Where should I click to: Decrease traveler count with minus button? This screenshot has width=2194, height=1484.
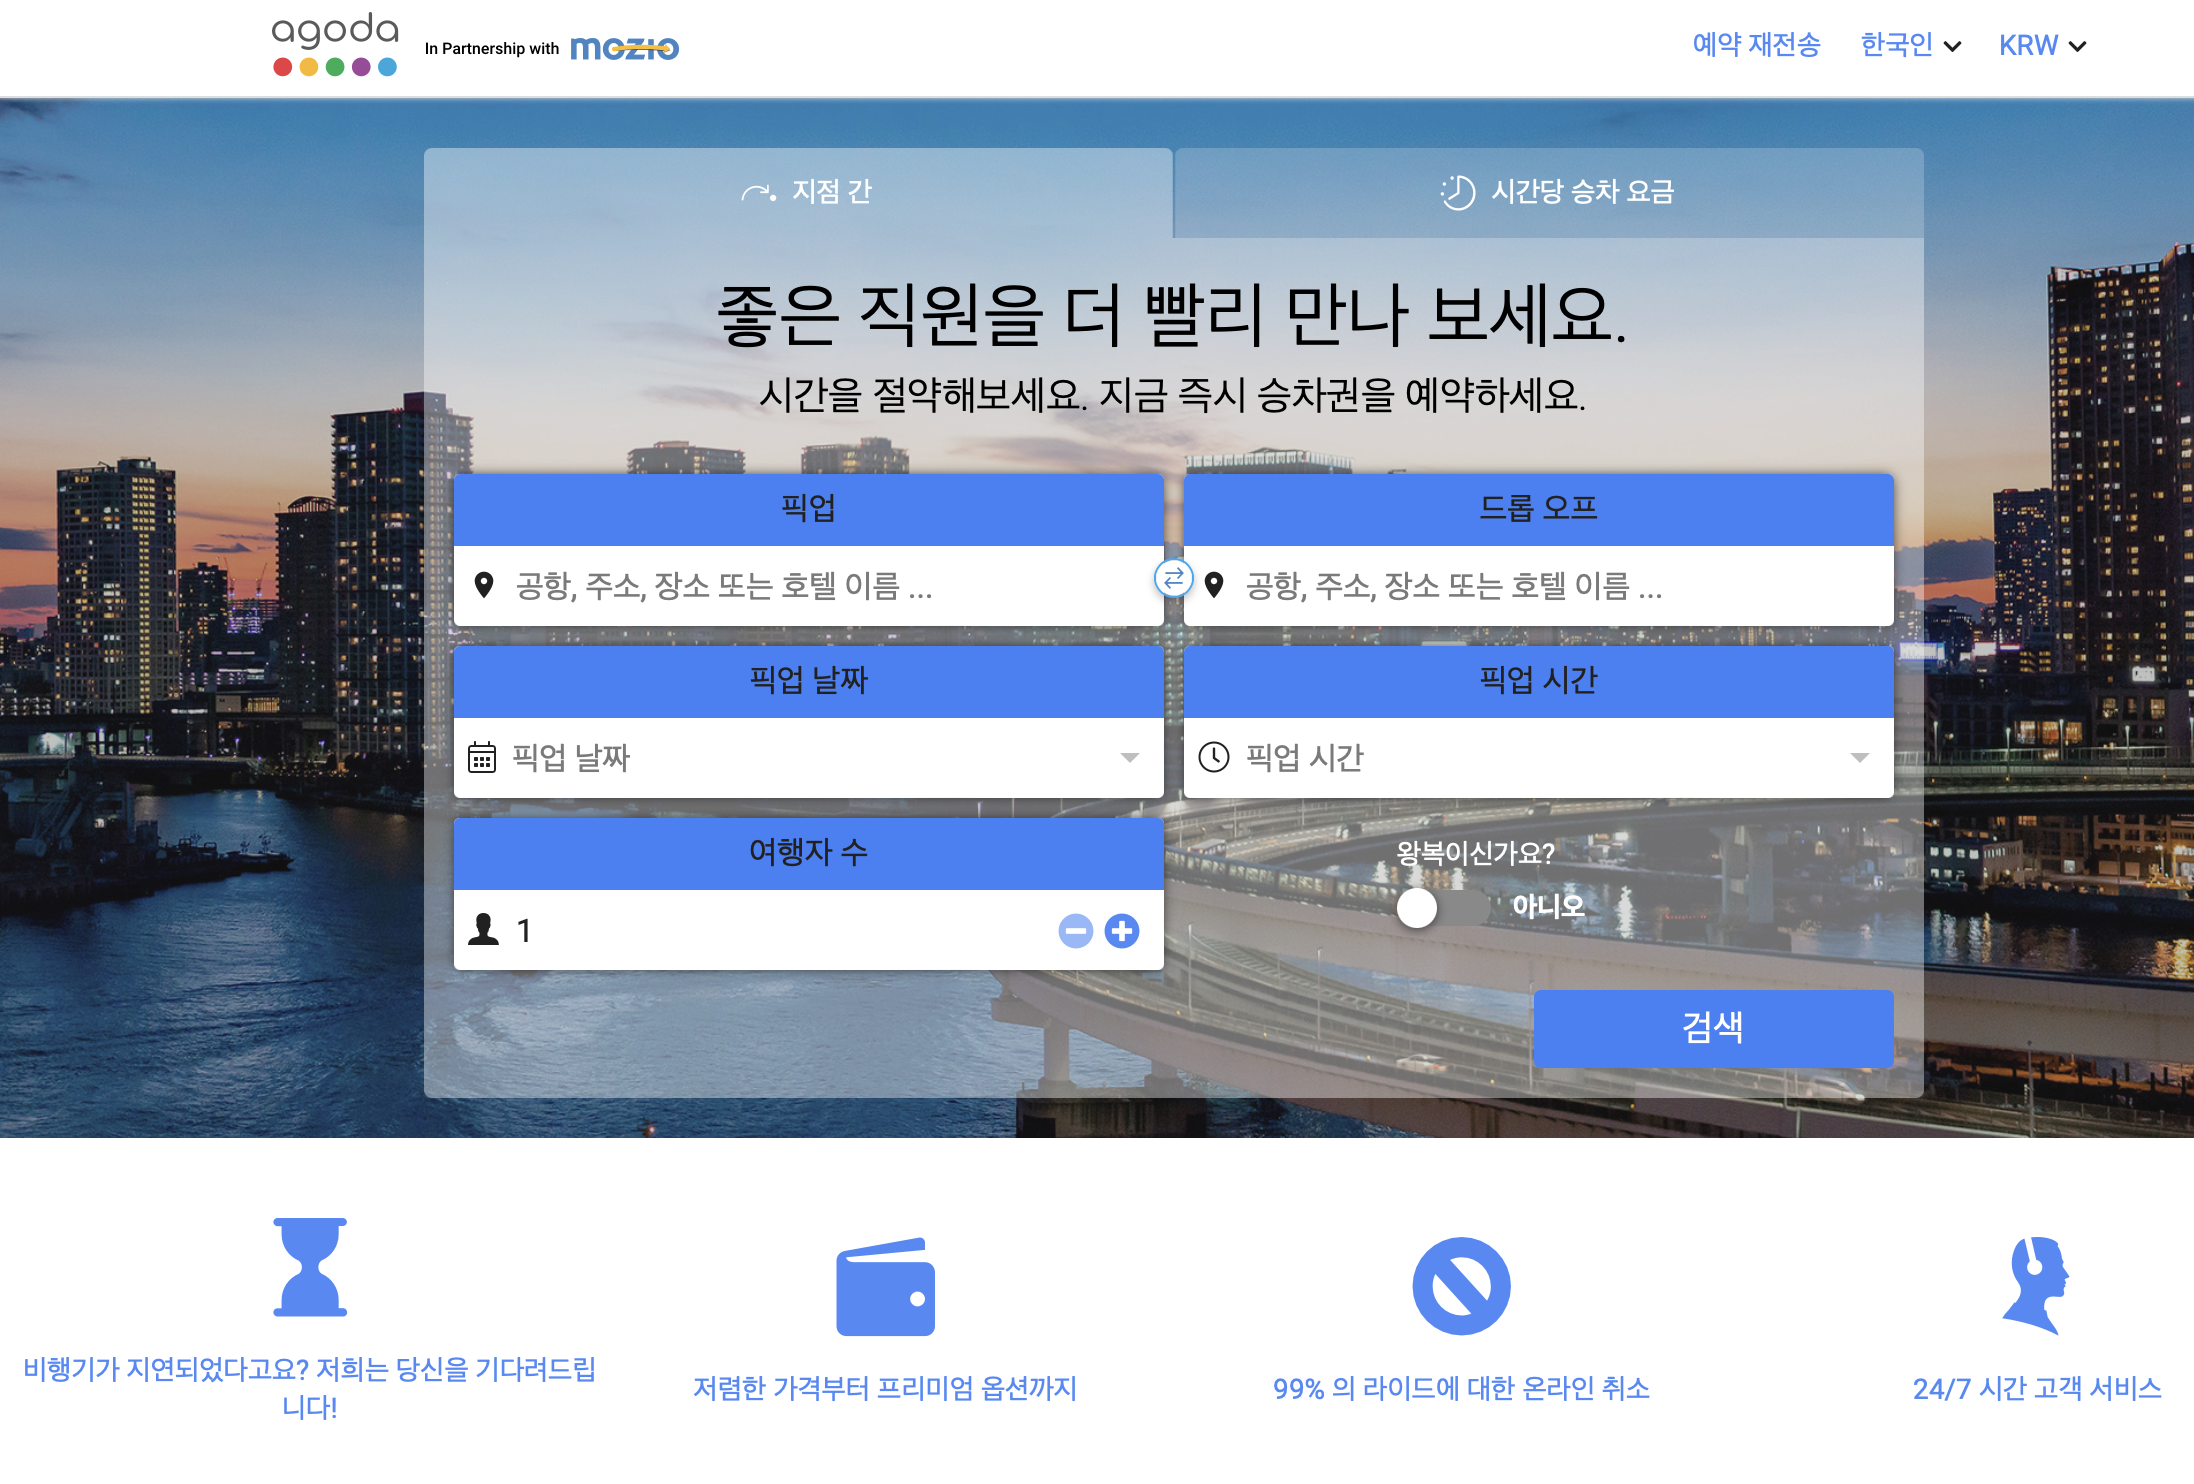coord(1076,931)
